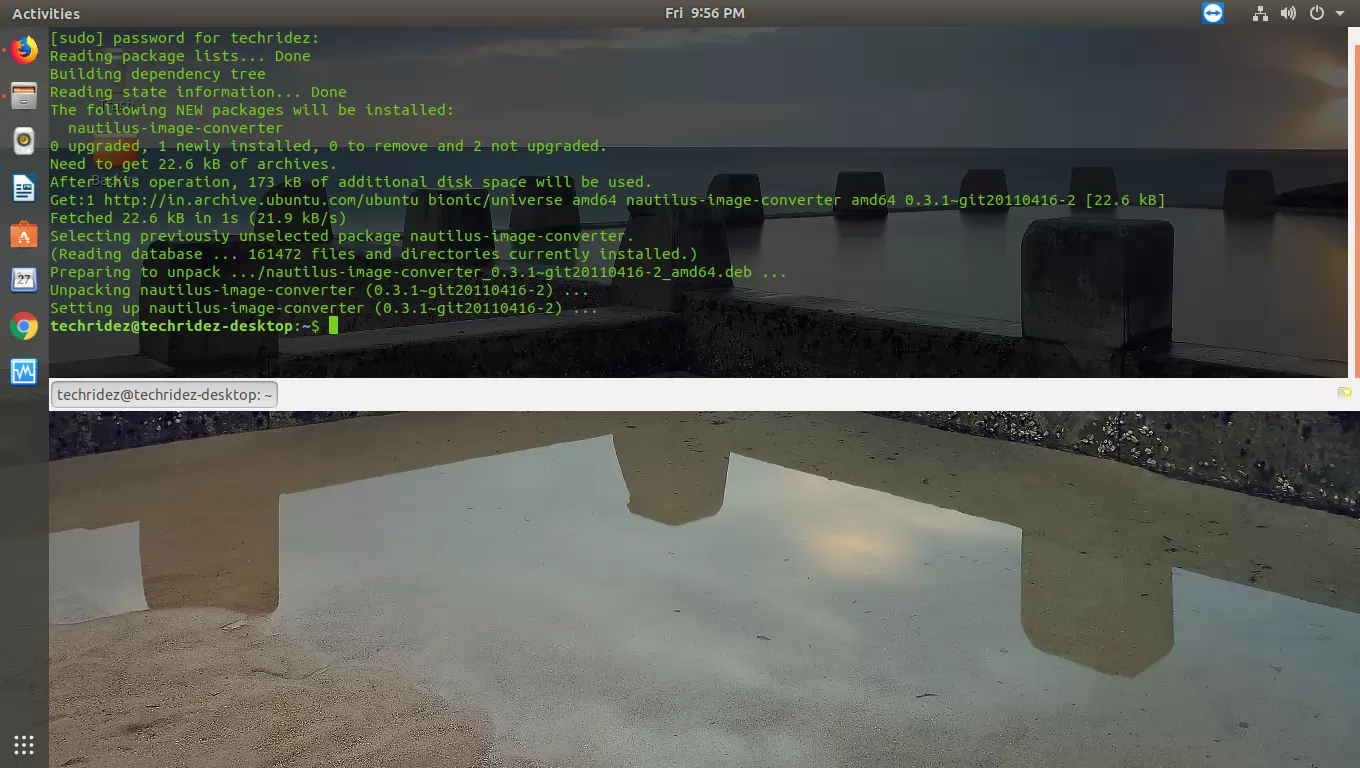Click 'Reading state information... Done' line

pyautogui.click(x=198, y=92)
